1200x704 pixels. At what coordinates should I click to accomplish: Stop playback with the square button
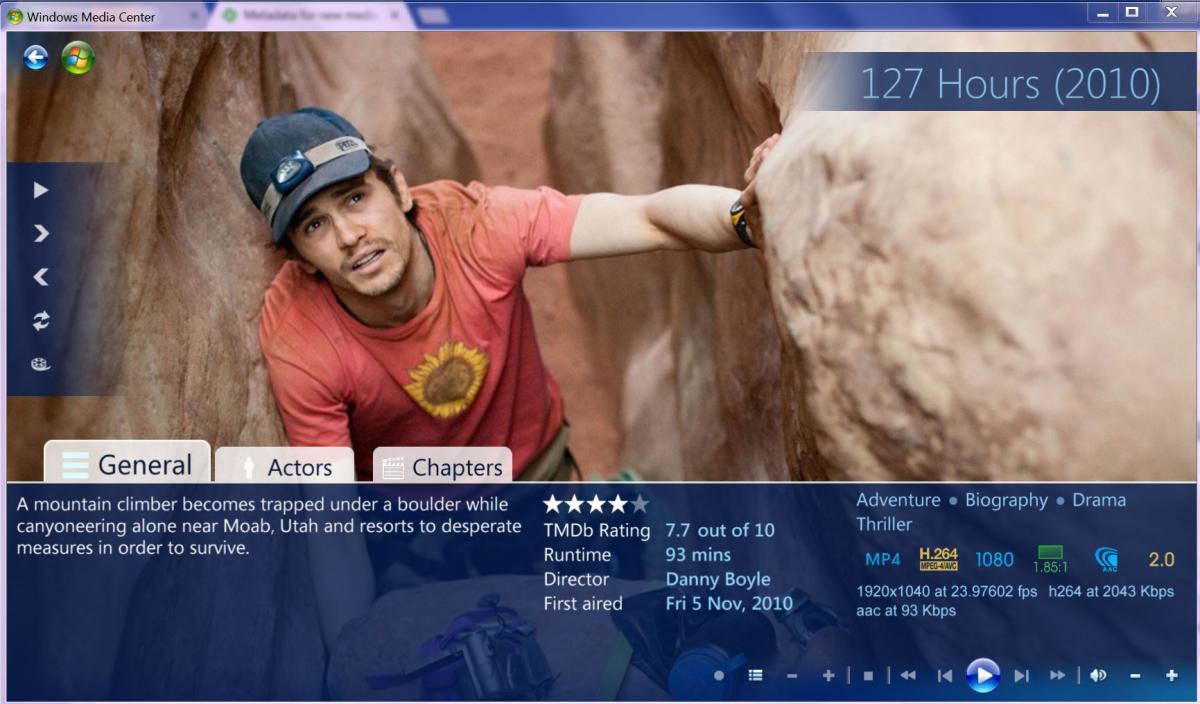(868, 676)
